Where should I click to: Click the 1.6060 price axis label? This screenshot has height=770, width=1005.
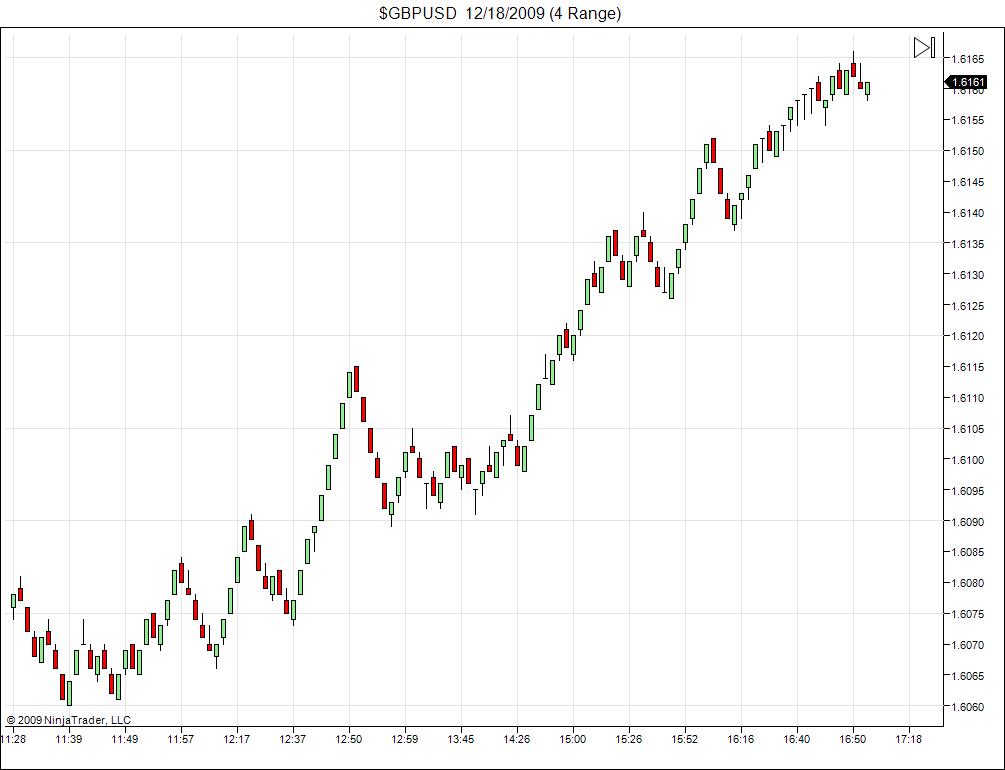pyautogui.click(x=967, y=707)
